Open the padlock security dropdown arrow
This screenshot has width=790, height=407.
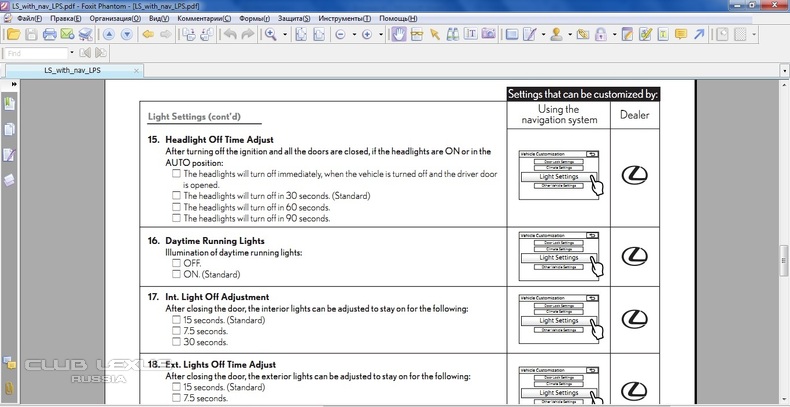coord(615,35)
